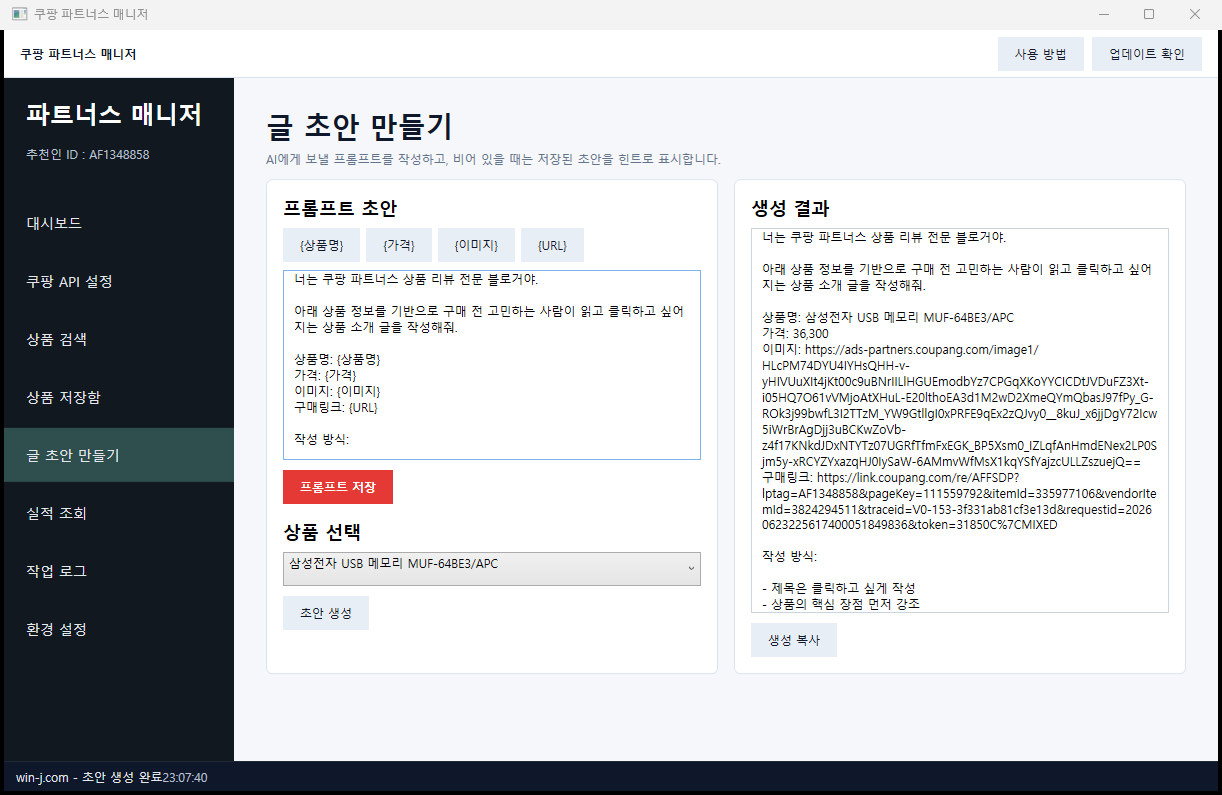Screen dimensions: 1222x795
Task: Open the 상품 선택 product dropdown
Action: [x=492, y=569]
